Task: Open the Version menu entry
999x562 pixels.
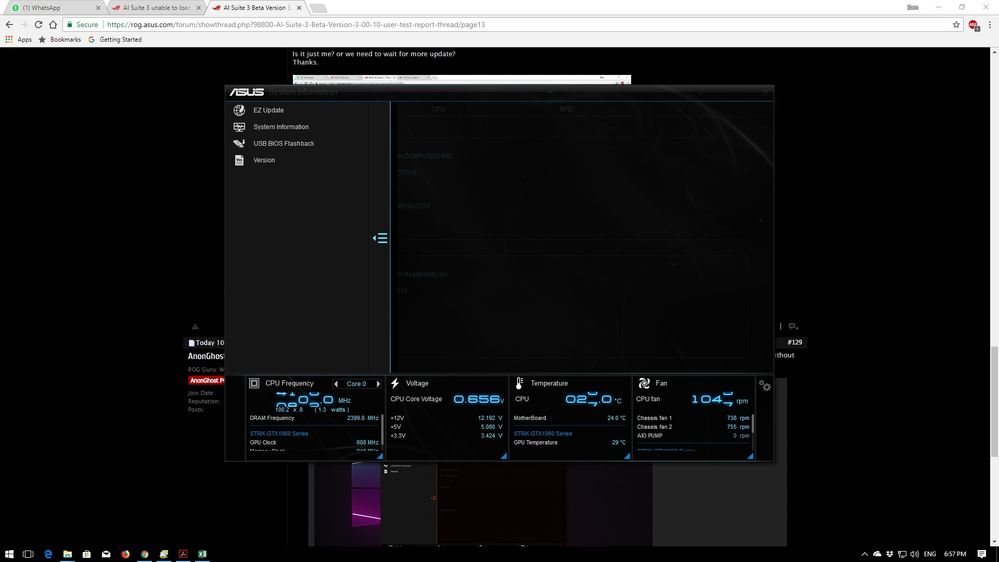Action: (264, 160)
